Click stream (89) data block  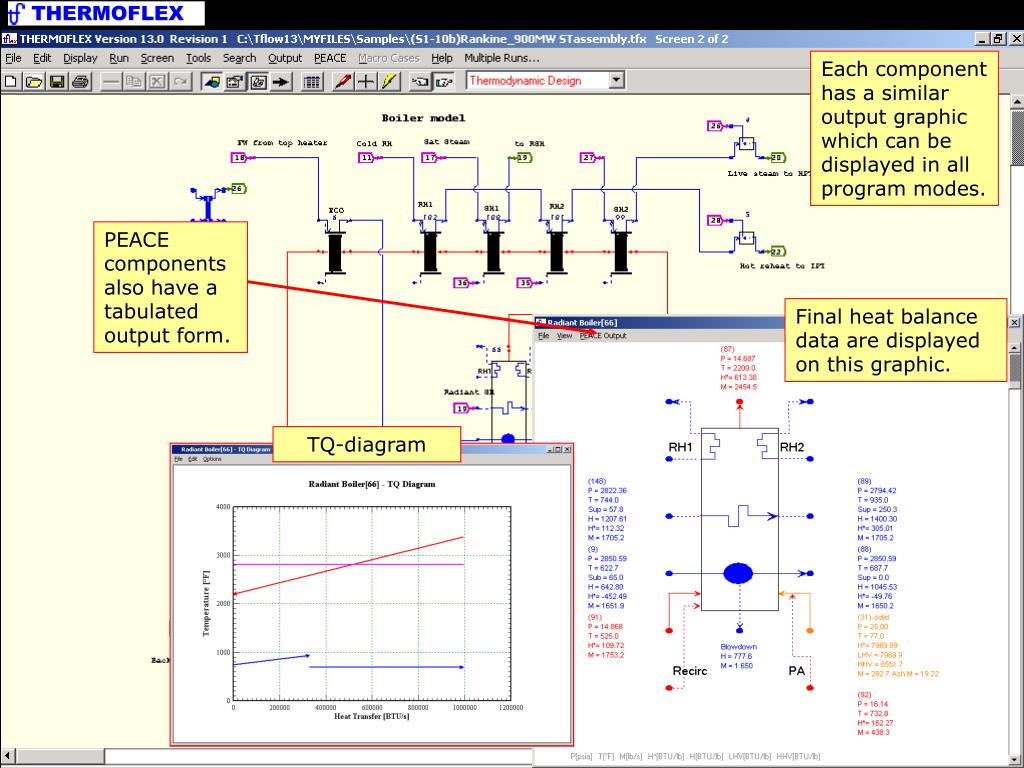(877, 509)
